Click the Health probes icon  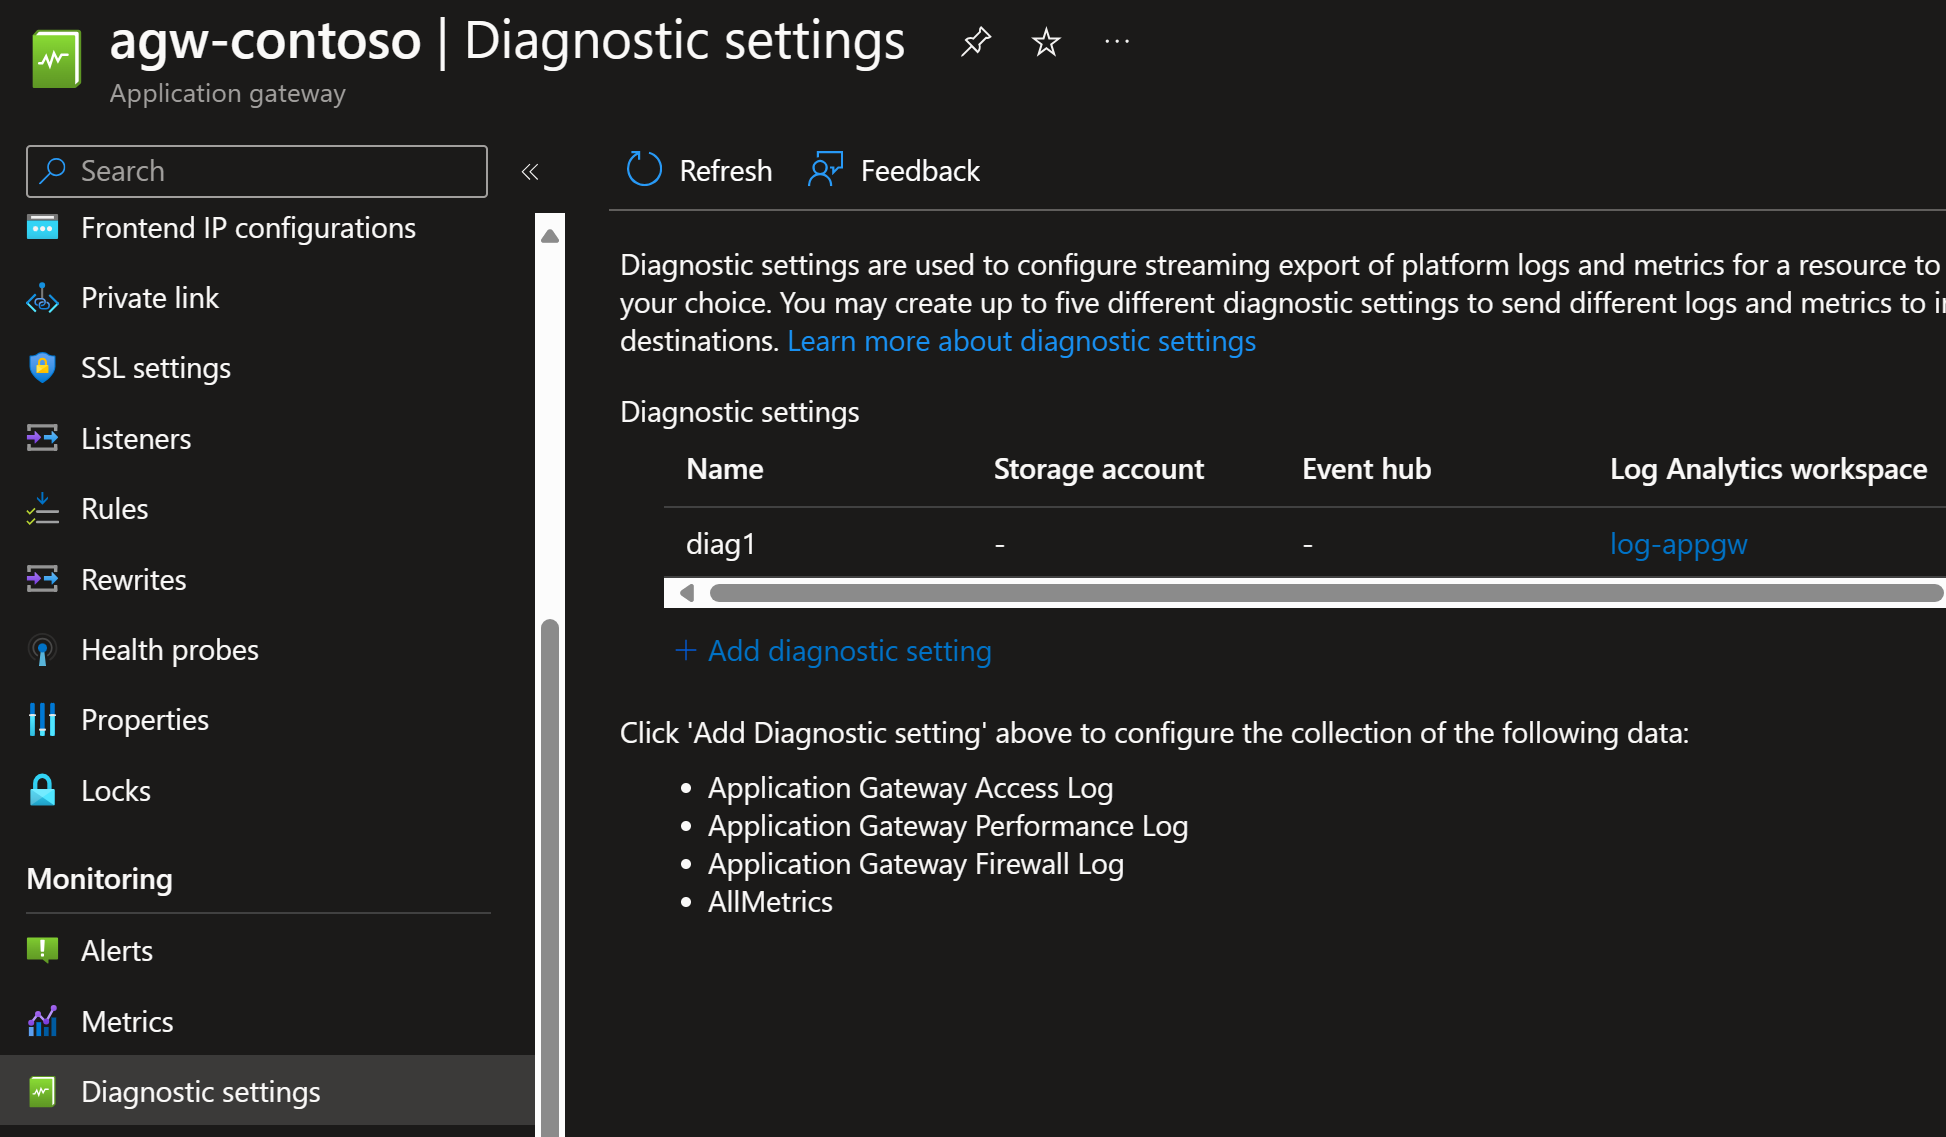(42, 650)
